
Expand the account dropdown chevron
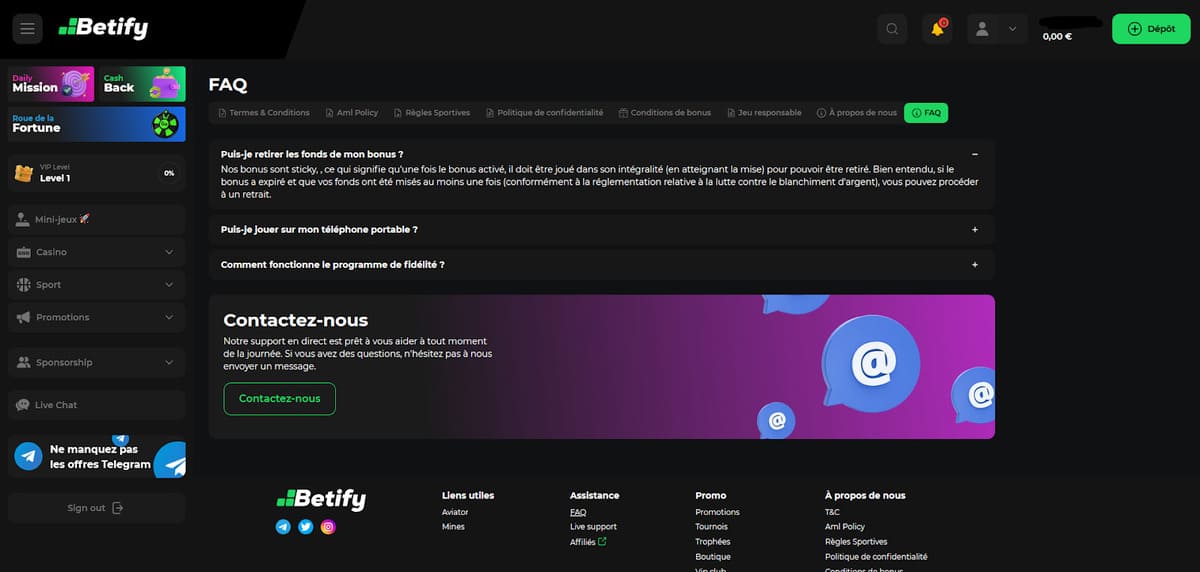pyautogui.click(x=1012, y=29)
